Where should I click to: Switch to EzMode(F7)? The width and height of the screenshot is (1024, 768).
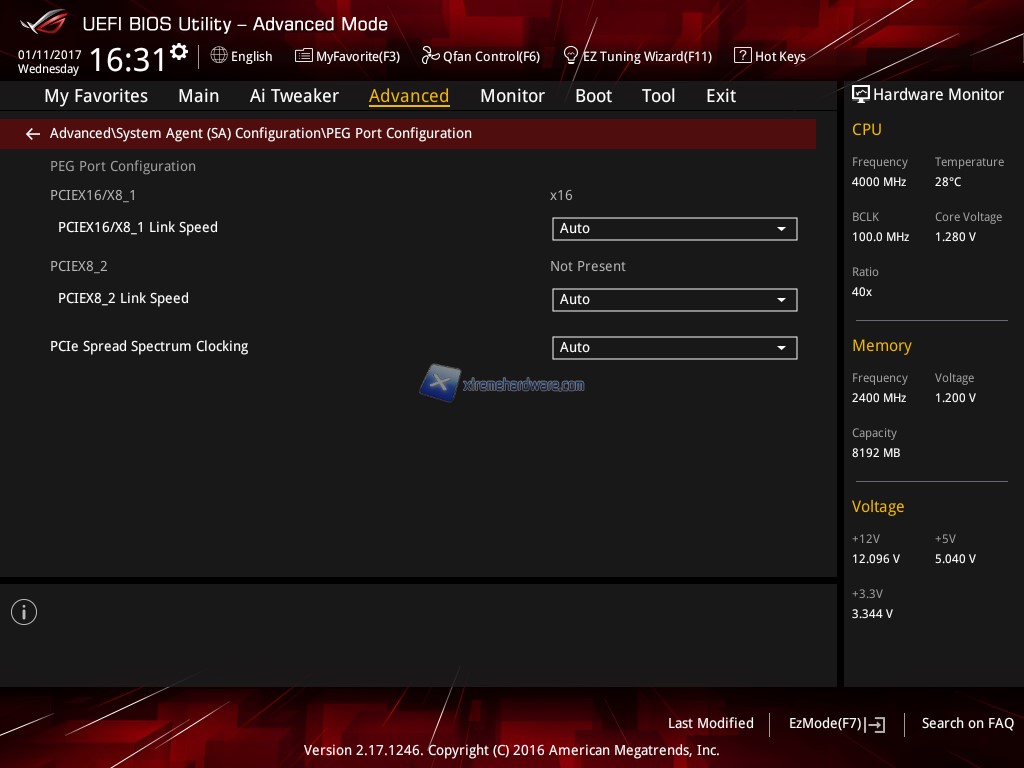pos(836,724)
